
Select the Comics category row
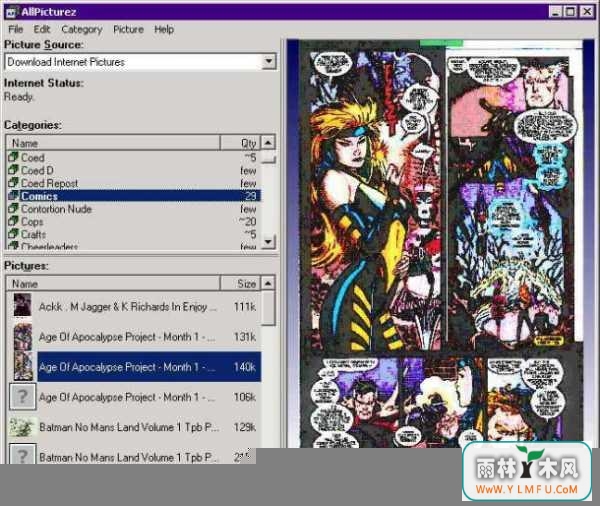click(x=134, y=196)
